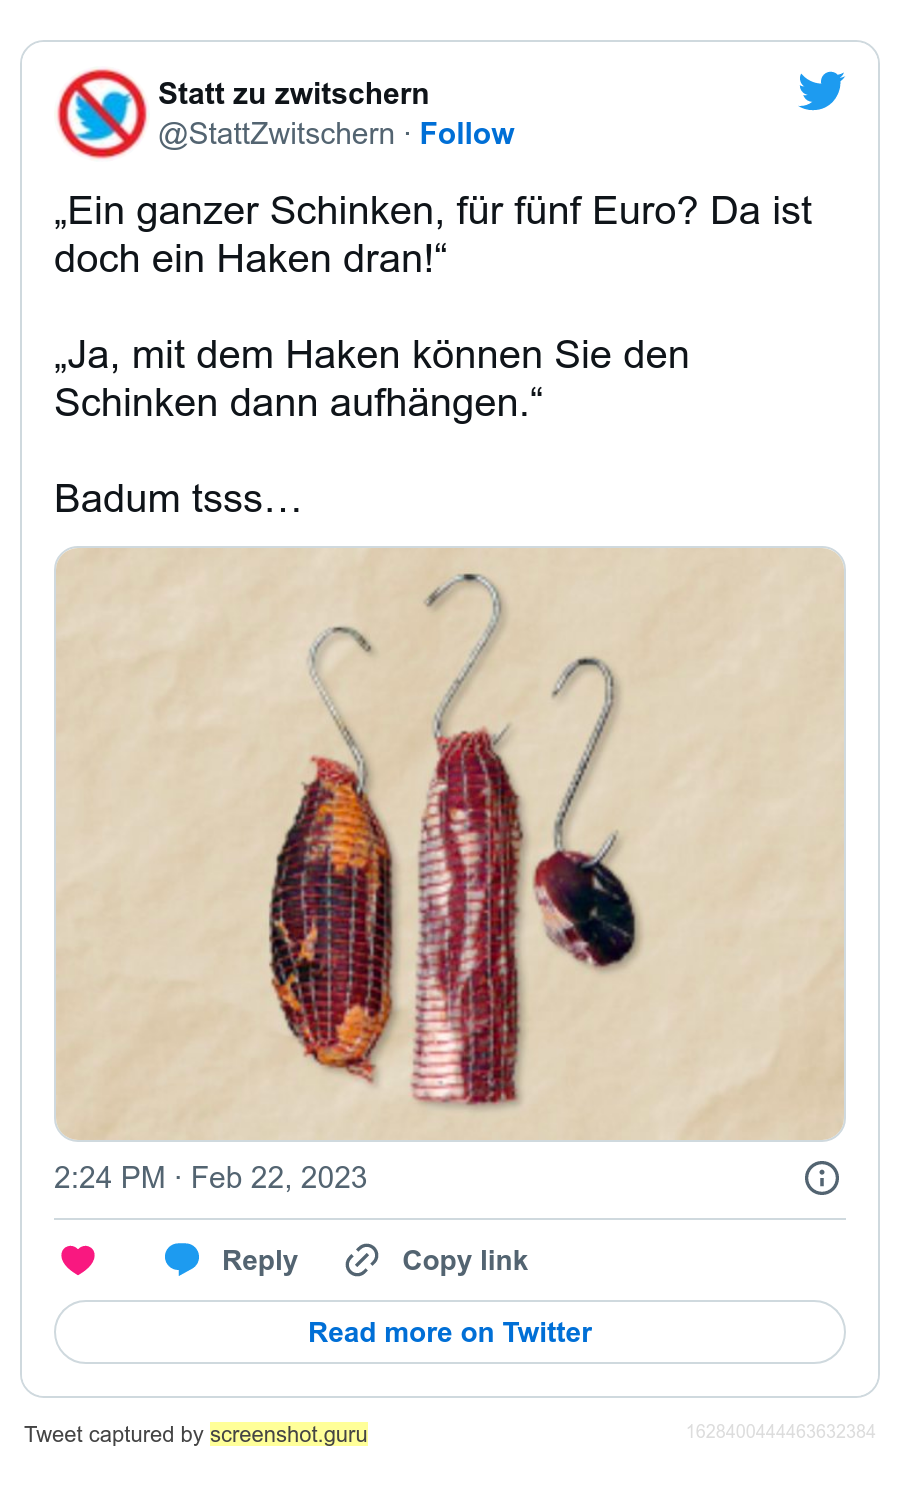This screenshot has width=900, height=1490.
Task: Click the Badum tsss… line
Action: coord(178,498)
